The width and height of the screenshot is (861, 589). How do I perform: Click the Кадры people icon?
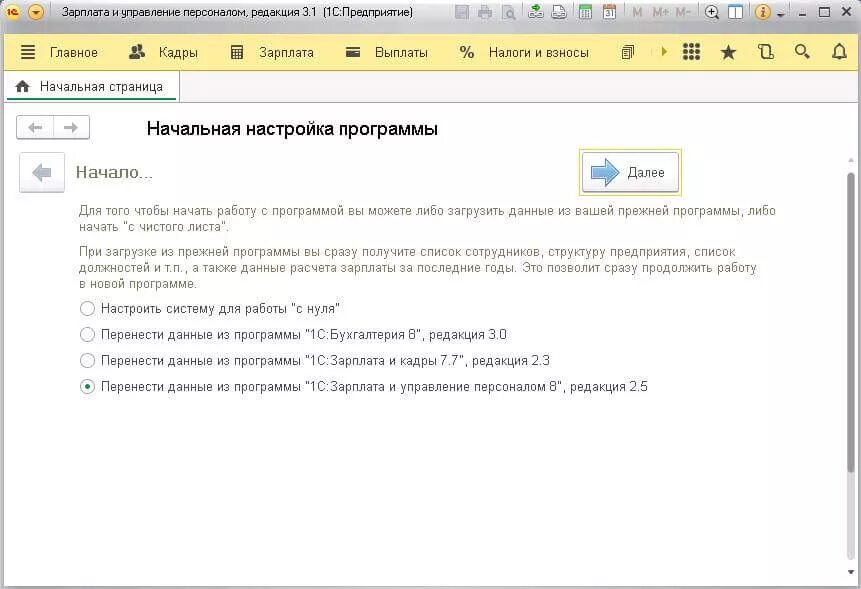(x=137, y=52)
